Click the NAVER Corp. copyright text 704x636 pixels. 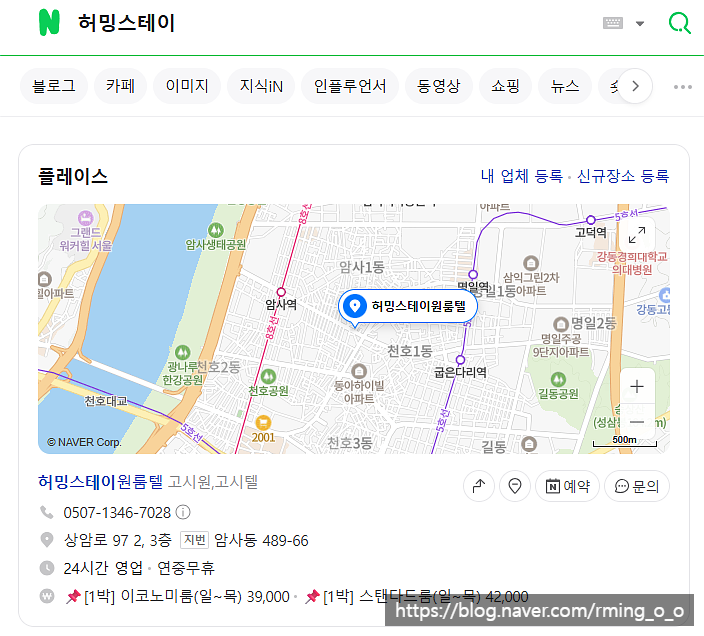tap(84, 442)
